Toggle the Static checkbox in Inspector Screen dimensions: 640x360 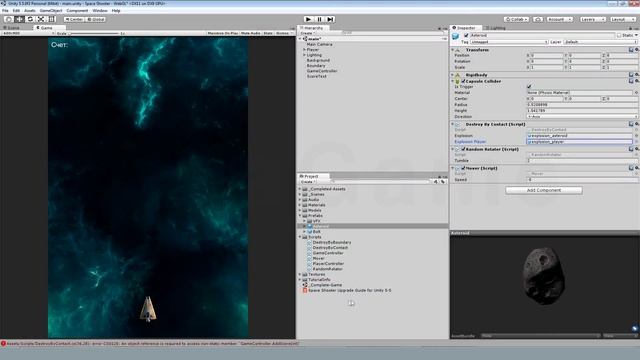click(619, 36)
